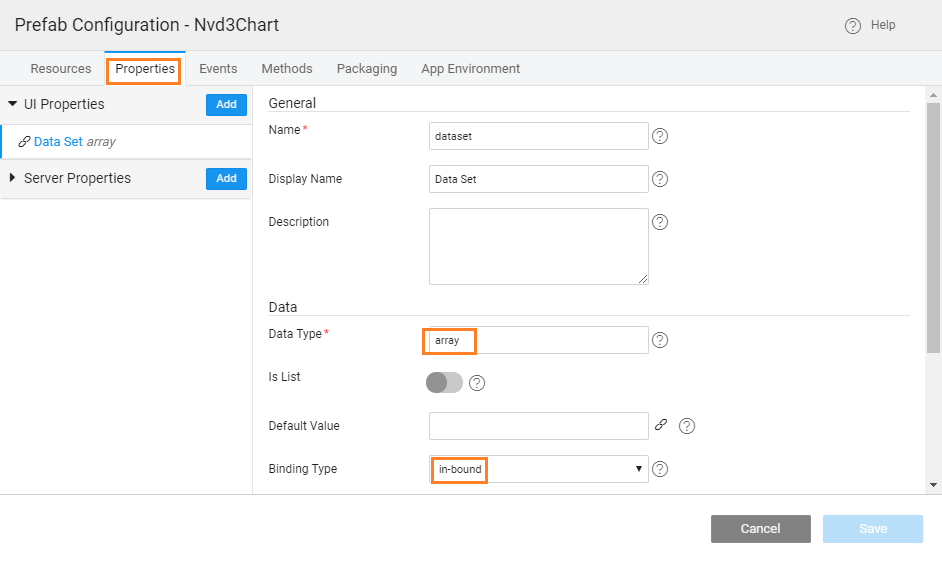Switch to the Events tab
942x562 pixels.
[x=218, y=69]
